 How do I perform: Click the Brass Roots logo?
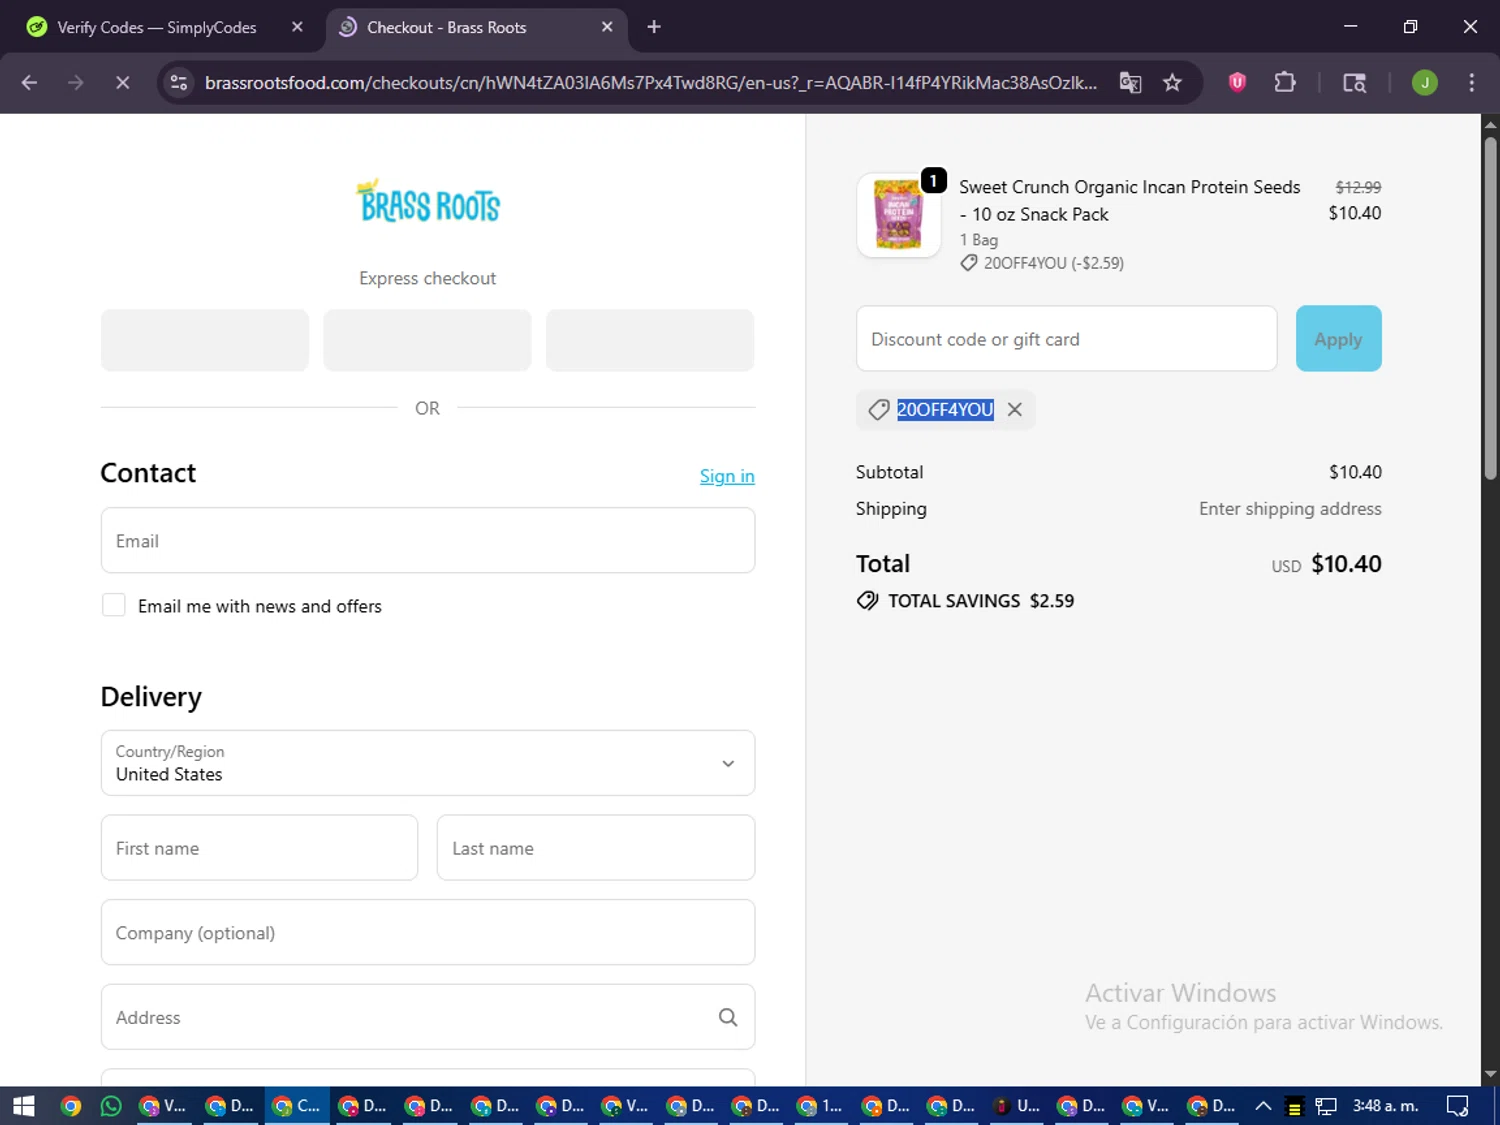click(428, 201)
